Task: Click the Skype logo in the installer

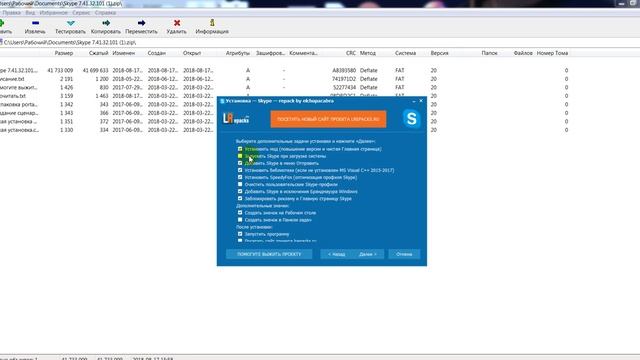Action: pos(411,119)
